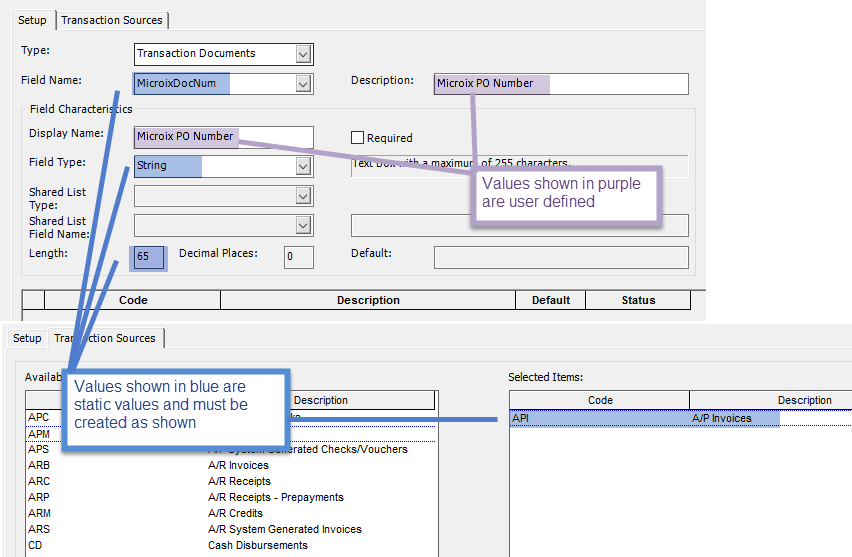The width and height of the screenshot is (852, 557).
Task: Toggle the Required checkbox
Action: (358, 138)
